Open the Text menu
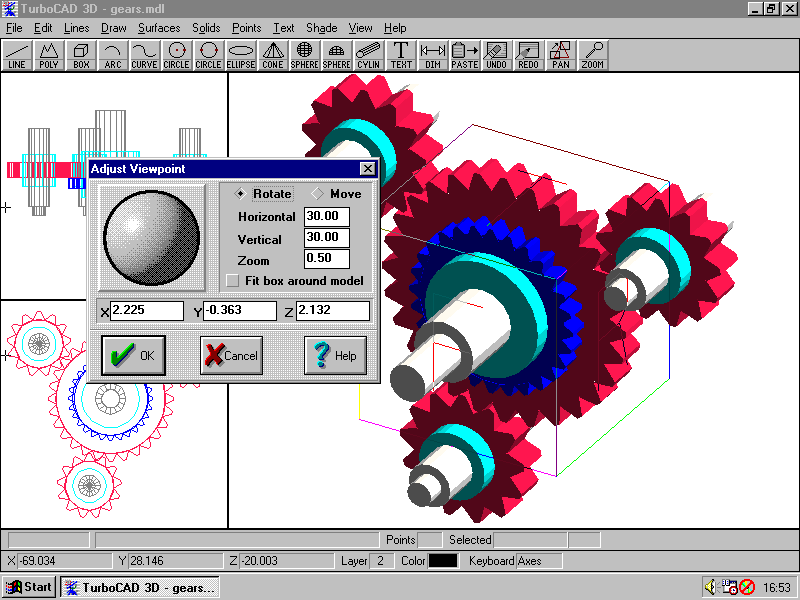The image size is (800, 600). click(284, 28)
